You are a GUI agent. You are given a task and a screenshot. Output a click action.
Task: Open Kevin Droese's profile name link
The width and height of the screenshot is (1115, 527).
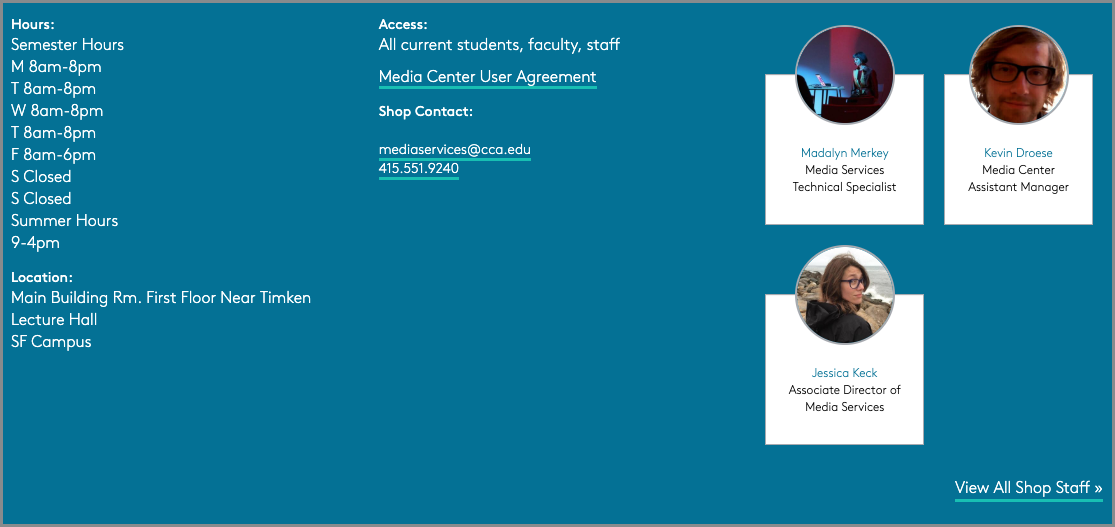click(1018, 153)
